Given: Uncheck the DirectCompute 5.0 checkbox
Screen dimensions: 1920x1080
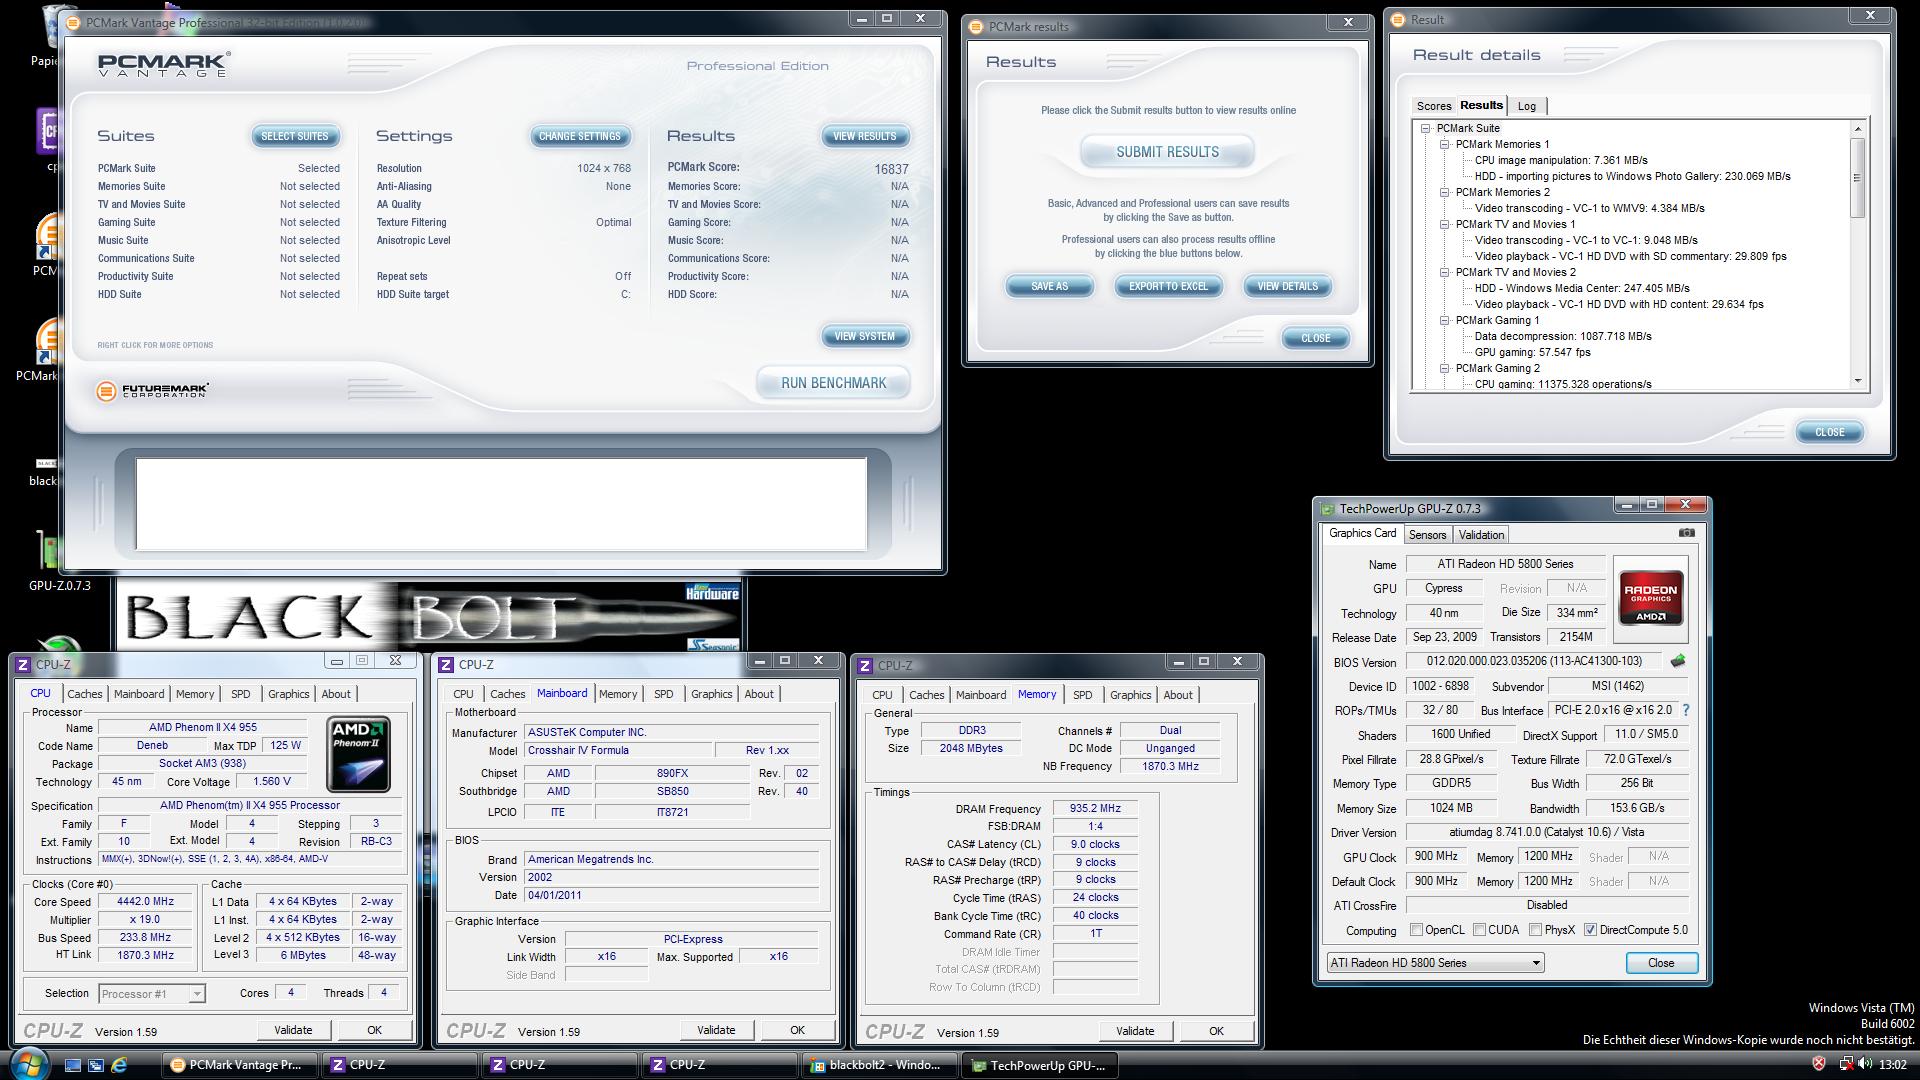Looking at the screenshot, I should point(1590,930).
